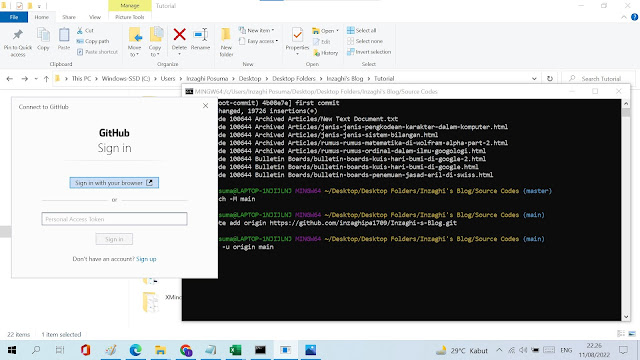Click the Manage contextual tab
The width and height of the screenshot is (640, 360).
(130, 6)
